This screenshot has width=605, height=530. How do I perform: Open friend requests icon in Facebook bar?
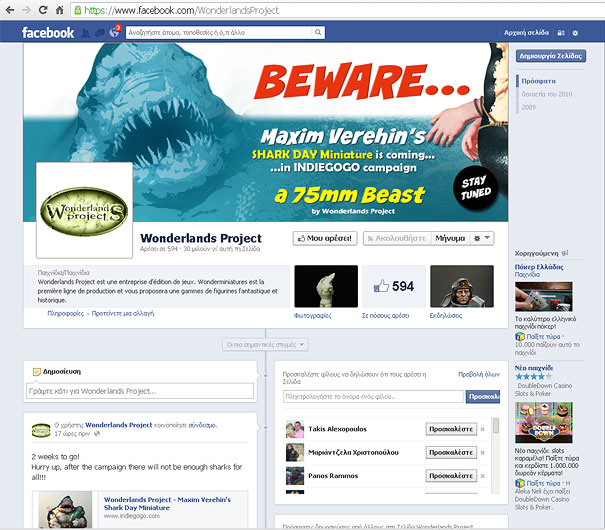tap(86, 33)
